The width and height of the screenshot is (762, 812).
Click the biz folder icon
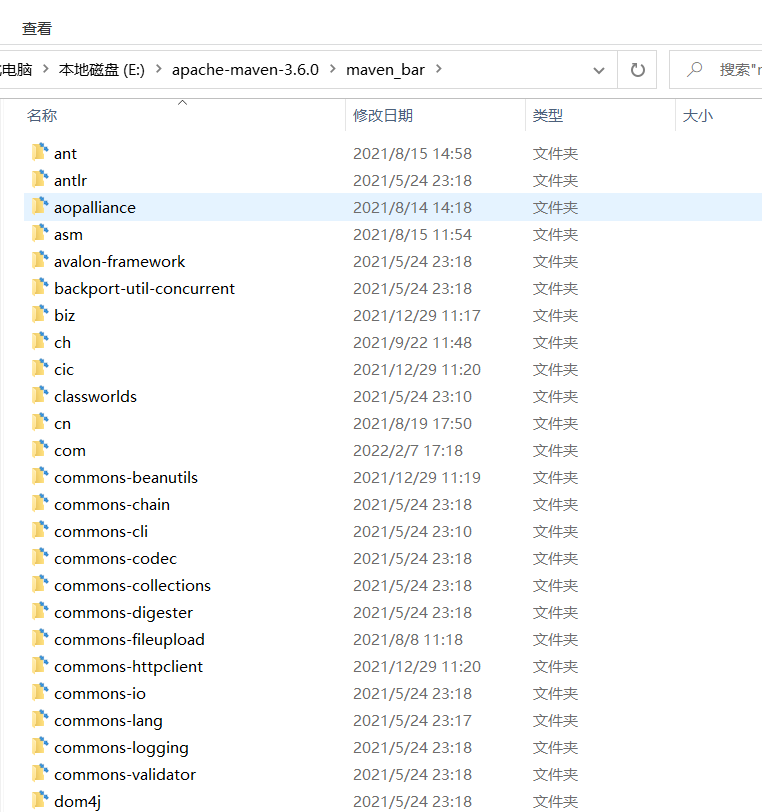coord(40,314)
